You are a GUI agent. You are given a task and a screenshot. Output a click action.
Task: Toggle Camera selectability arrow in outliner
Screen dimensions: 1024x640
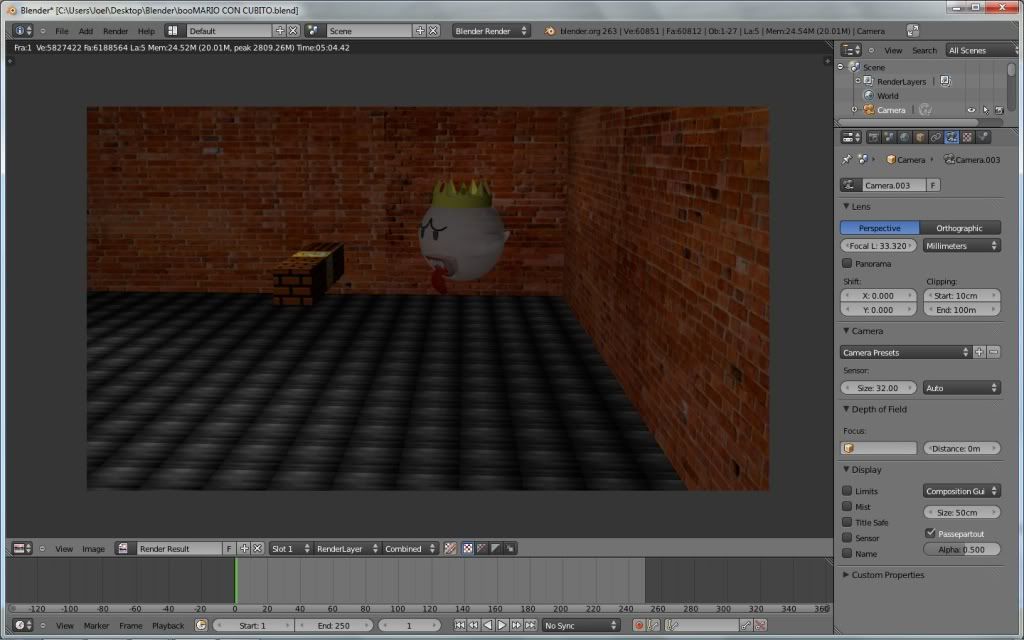pos(985,110)
